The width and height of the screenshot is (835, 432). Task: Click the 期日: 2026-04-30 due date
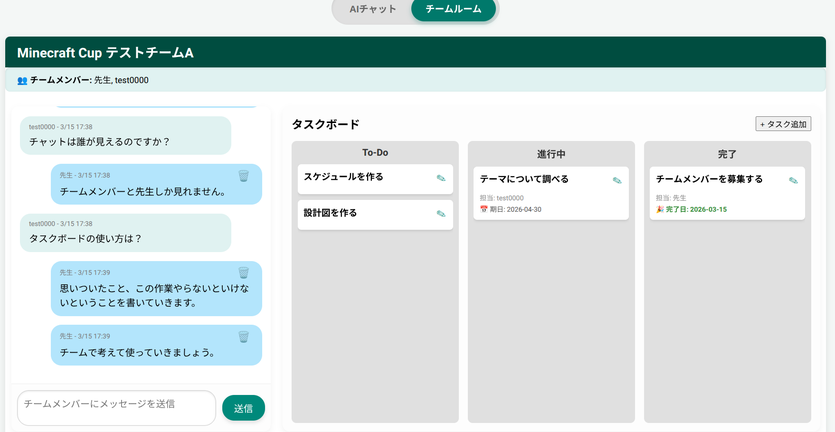pos(515,209)
